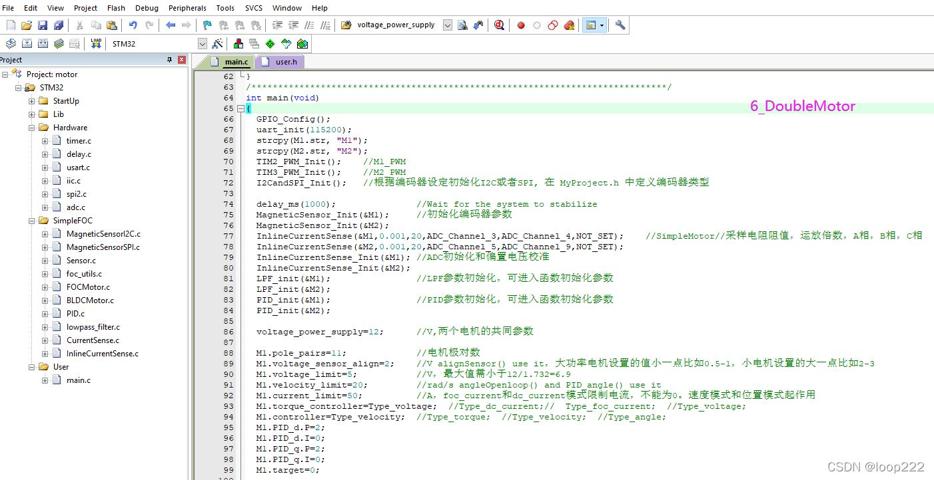Click the Paste clipboard icon
The image size is (934, 480).
pos(111,26)
